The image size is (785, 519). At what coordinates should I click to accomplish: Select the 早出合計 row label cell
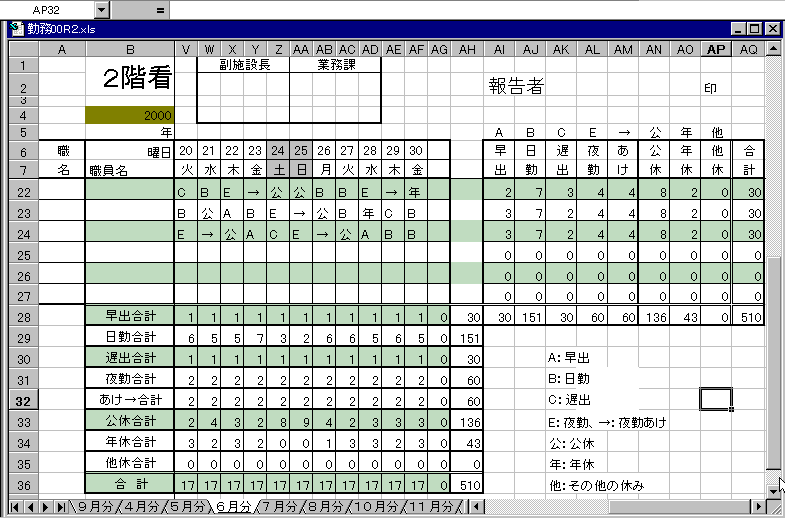[130, 316]
